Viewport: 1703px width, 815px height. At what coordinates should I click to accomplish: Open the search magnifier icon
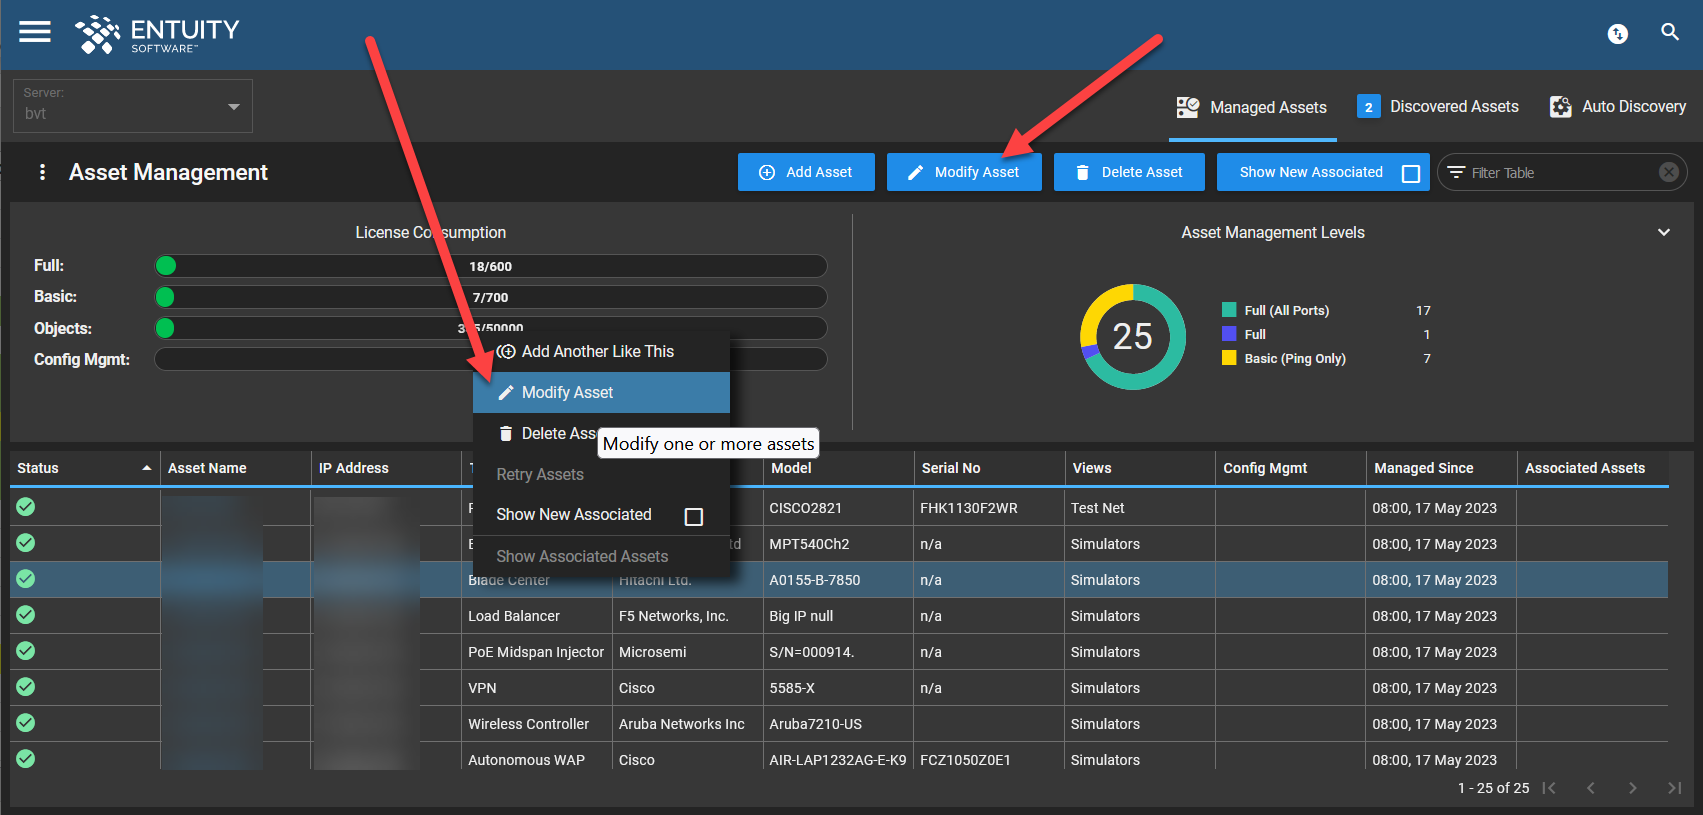coord(1670,32)
